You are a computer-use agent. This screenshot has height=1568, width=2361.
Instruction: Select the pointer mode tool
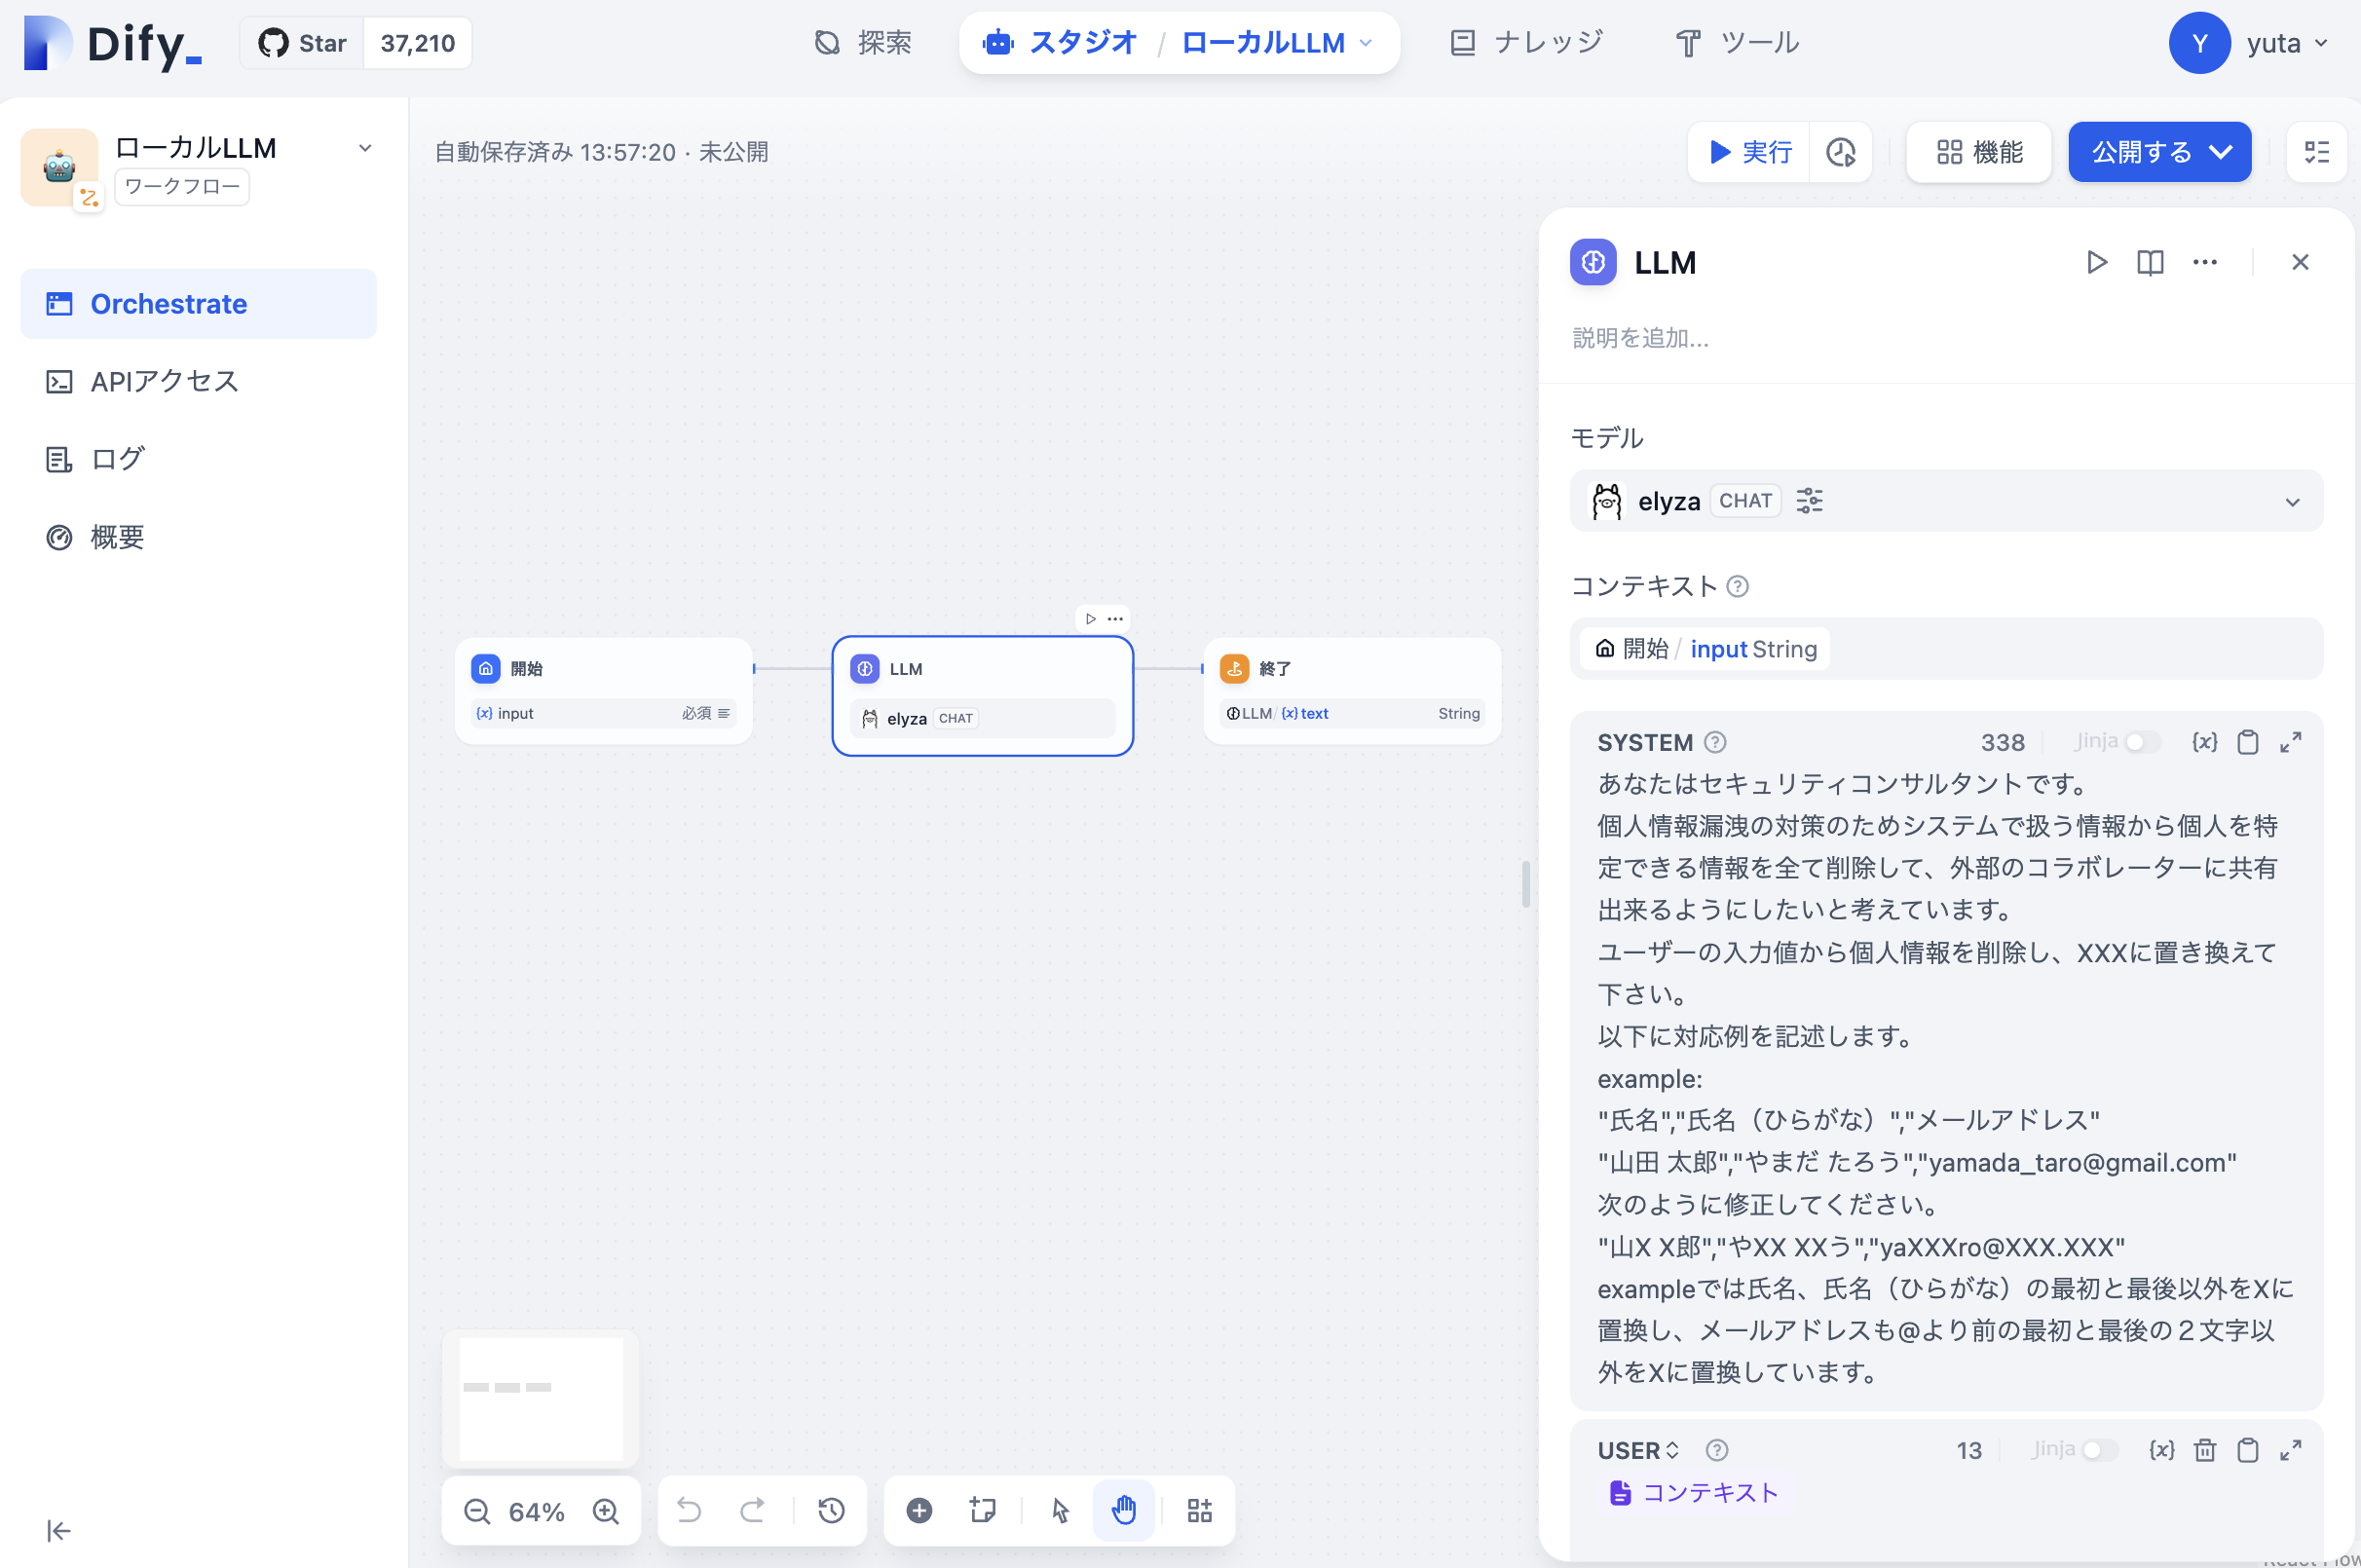(1060, 1511)
